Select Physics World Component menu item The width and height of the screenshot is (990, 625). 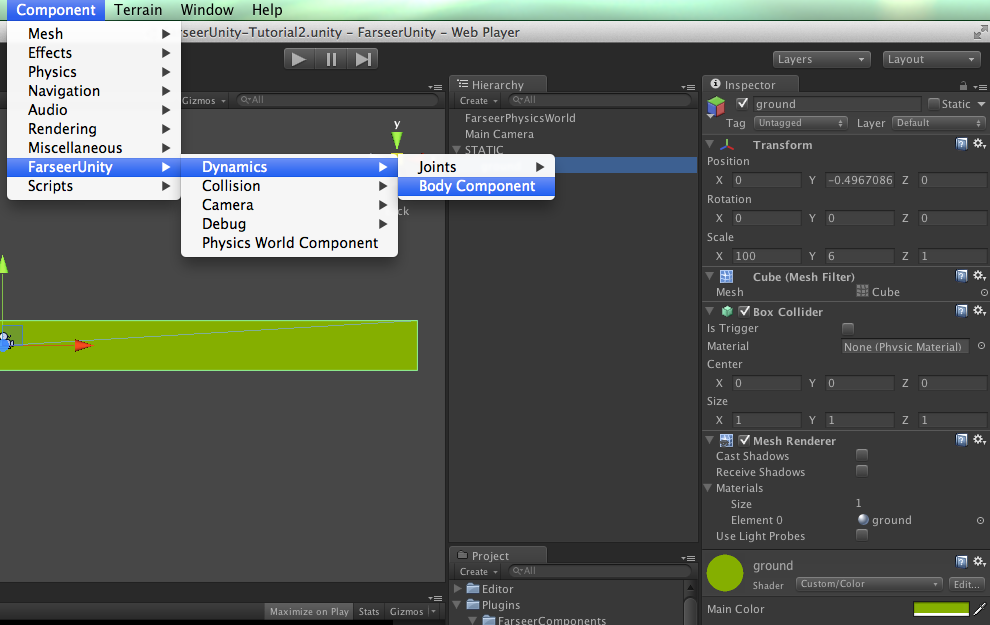[289, 243]
